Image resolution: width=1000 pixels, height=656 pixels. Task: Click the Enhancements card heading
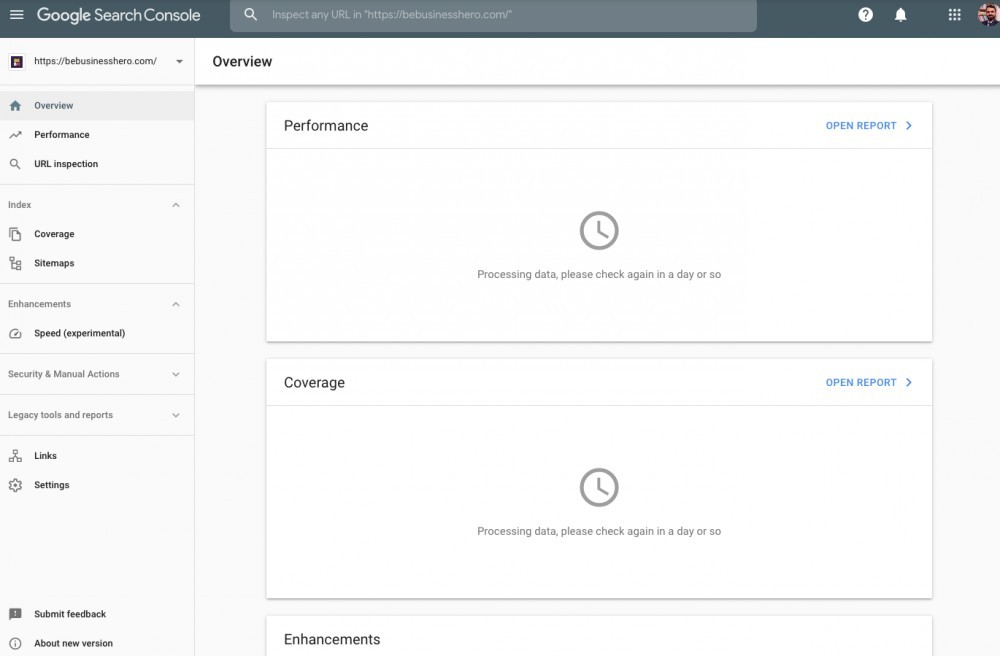tap(332, 639)
